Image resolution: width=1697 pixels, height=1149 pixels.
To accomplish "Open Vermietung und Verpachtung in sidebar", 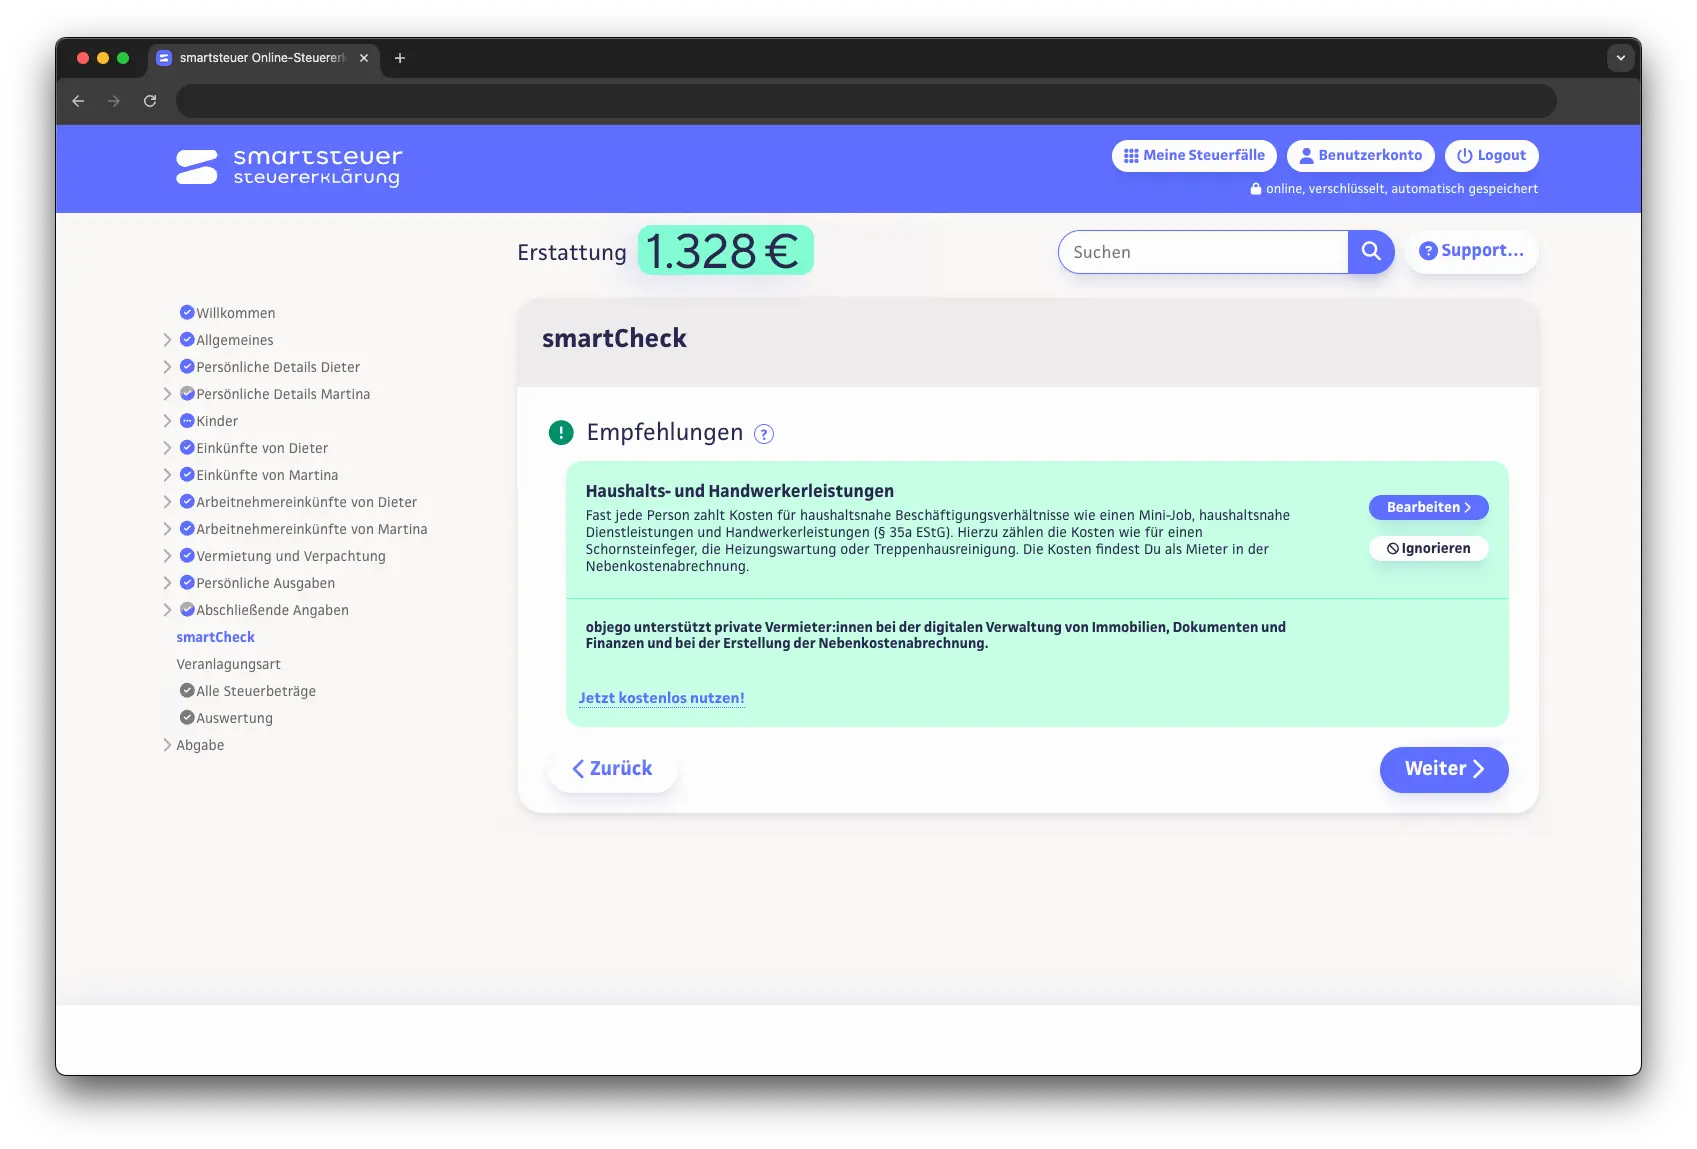I will pos(290,556).
